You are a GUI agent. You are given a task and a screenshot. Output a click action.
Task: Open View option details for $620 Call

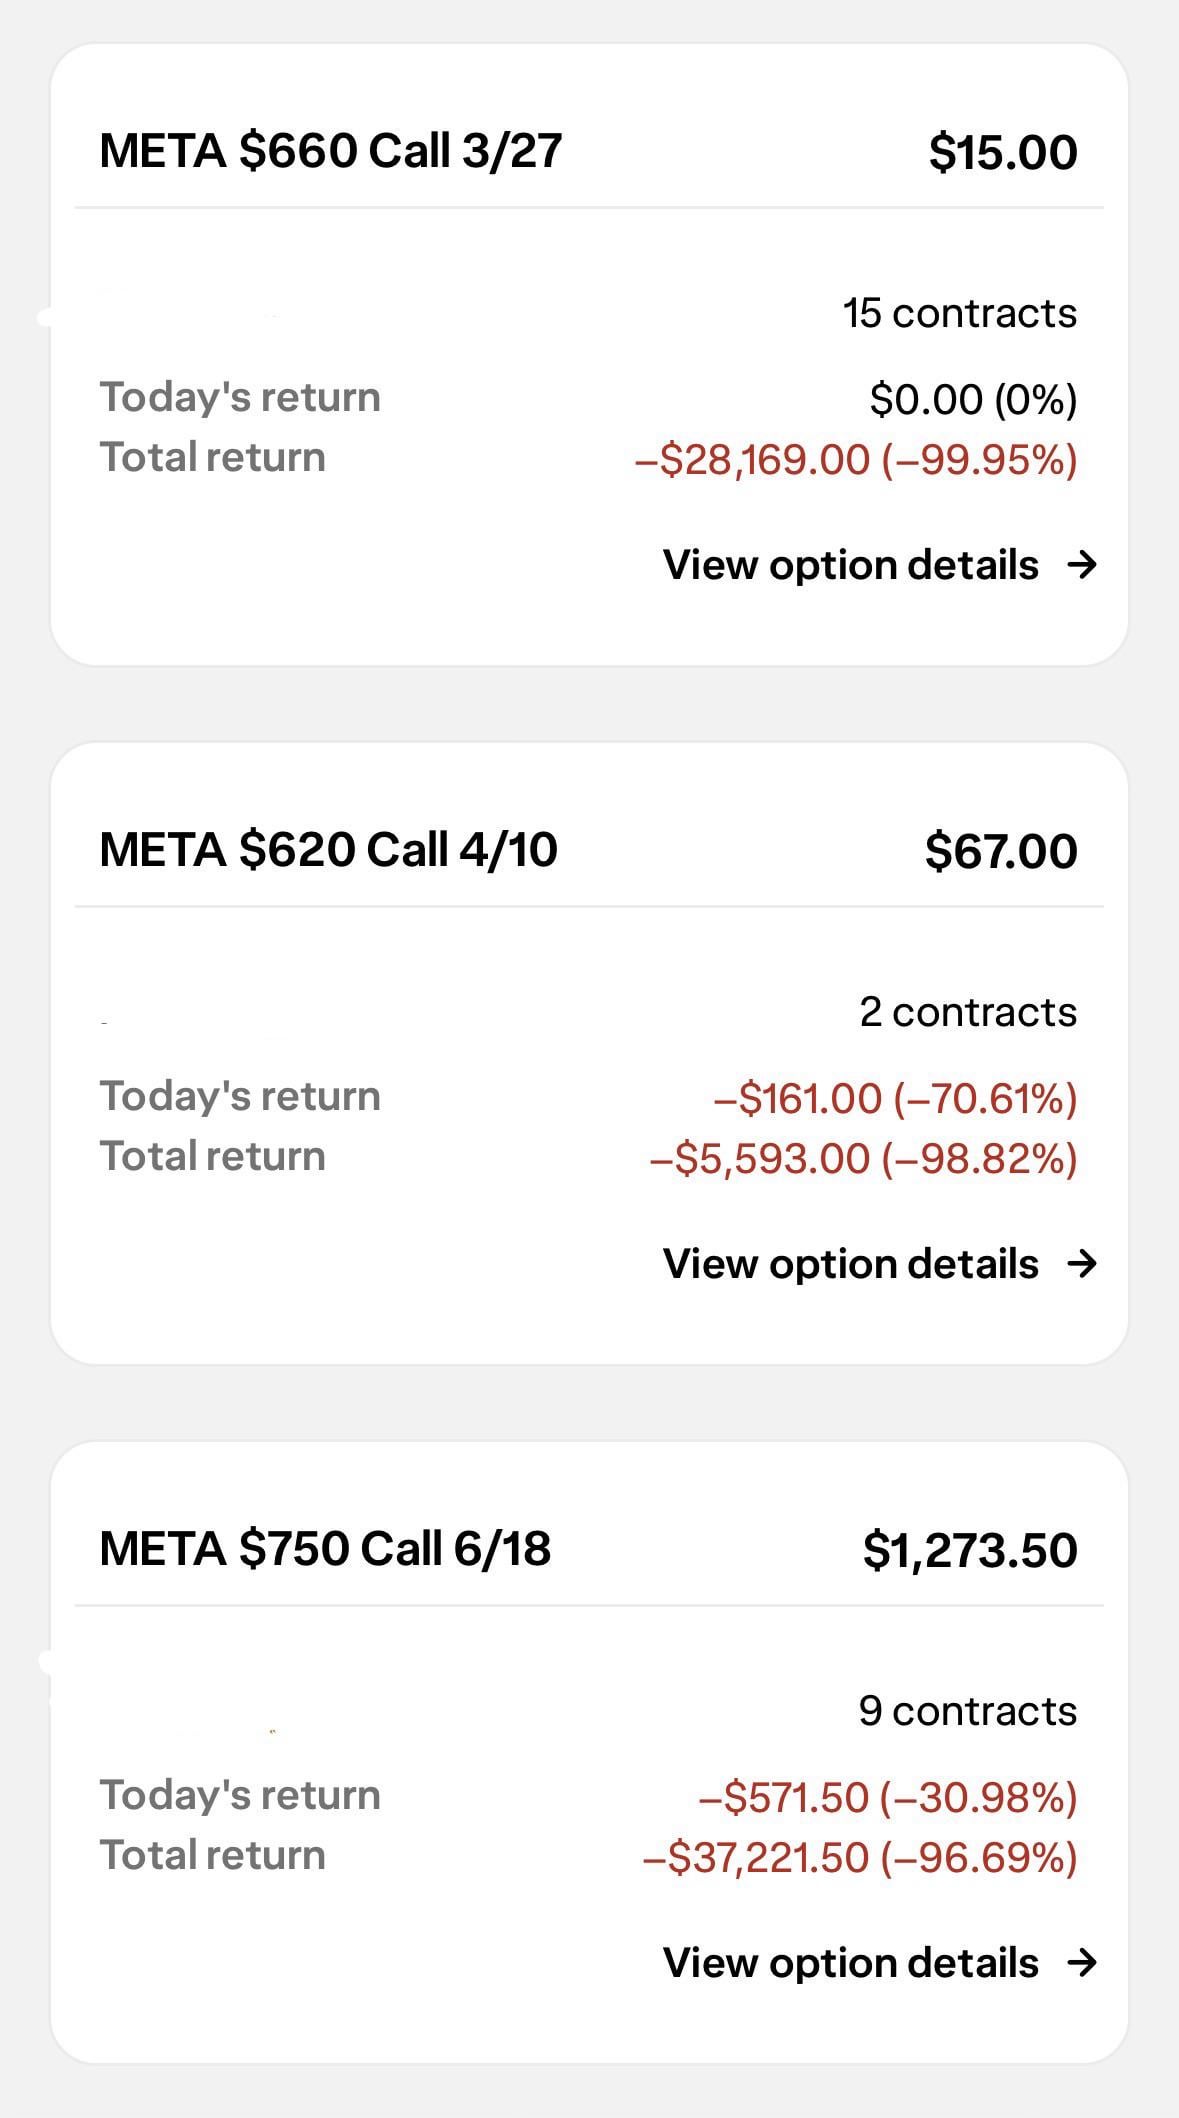pos(851,1264)
